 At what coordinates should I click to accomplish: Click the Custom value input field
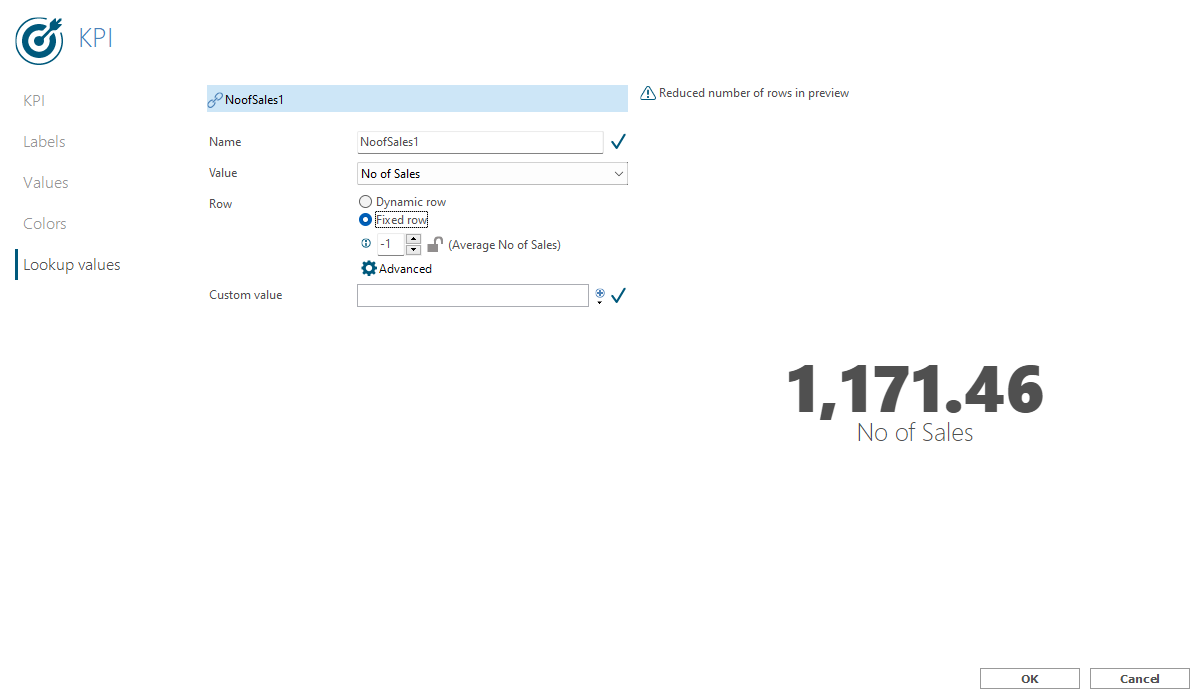(x=473, y=295)
